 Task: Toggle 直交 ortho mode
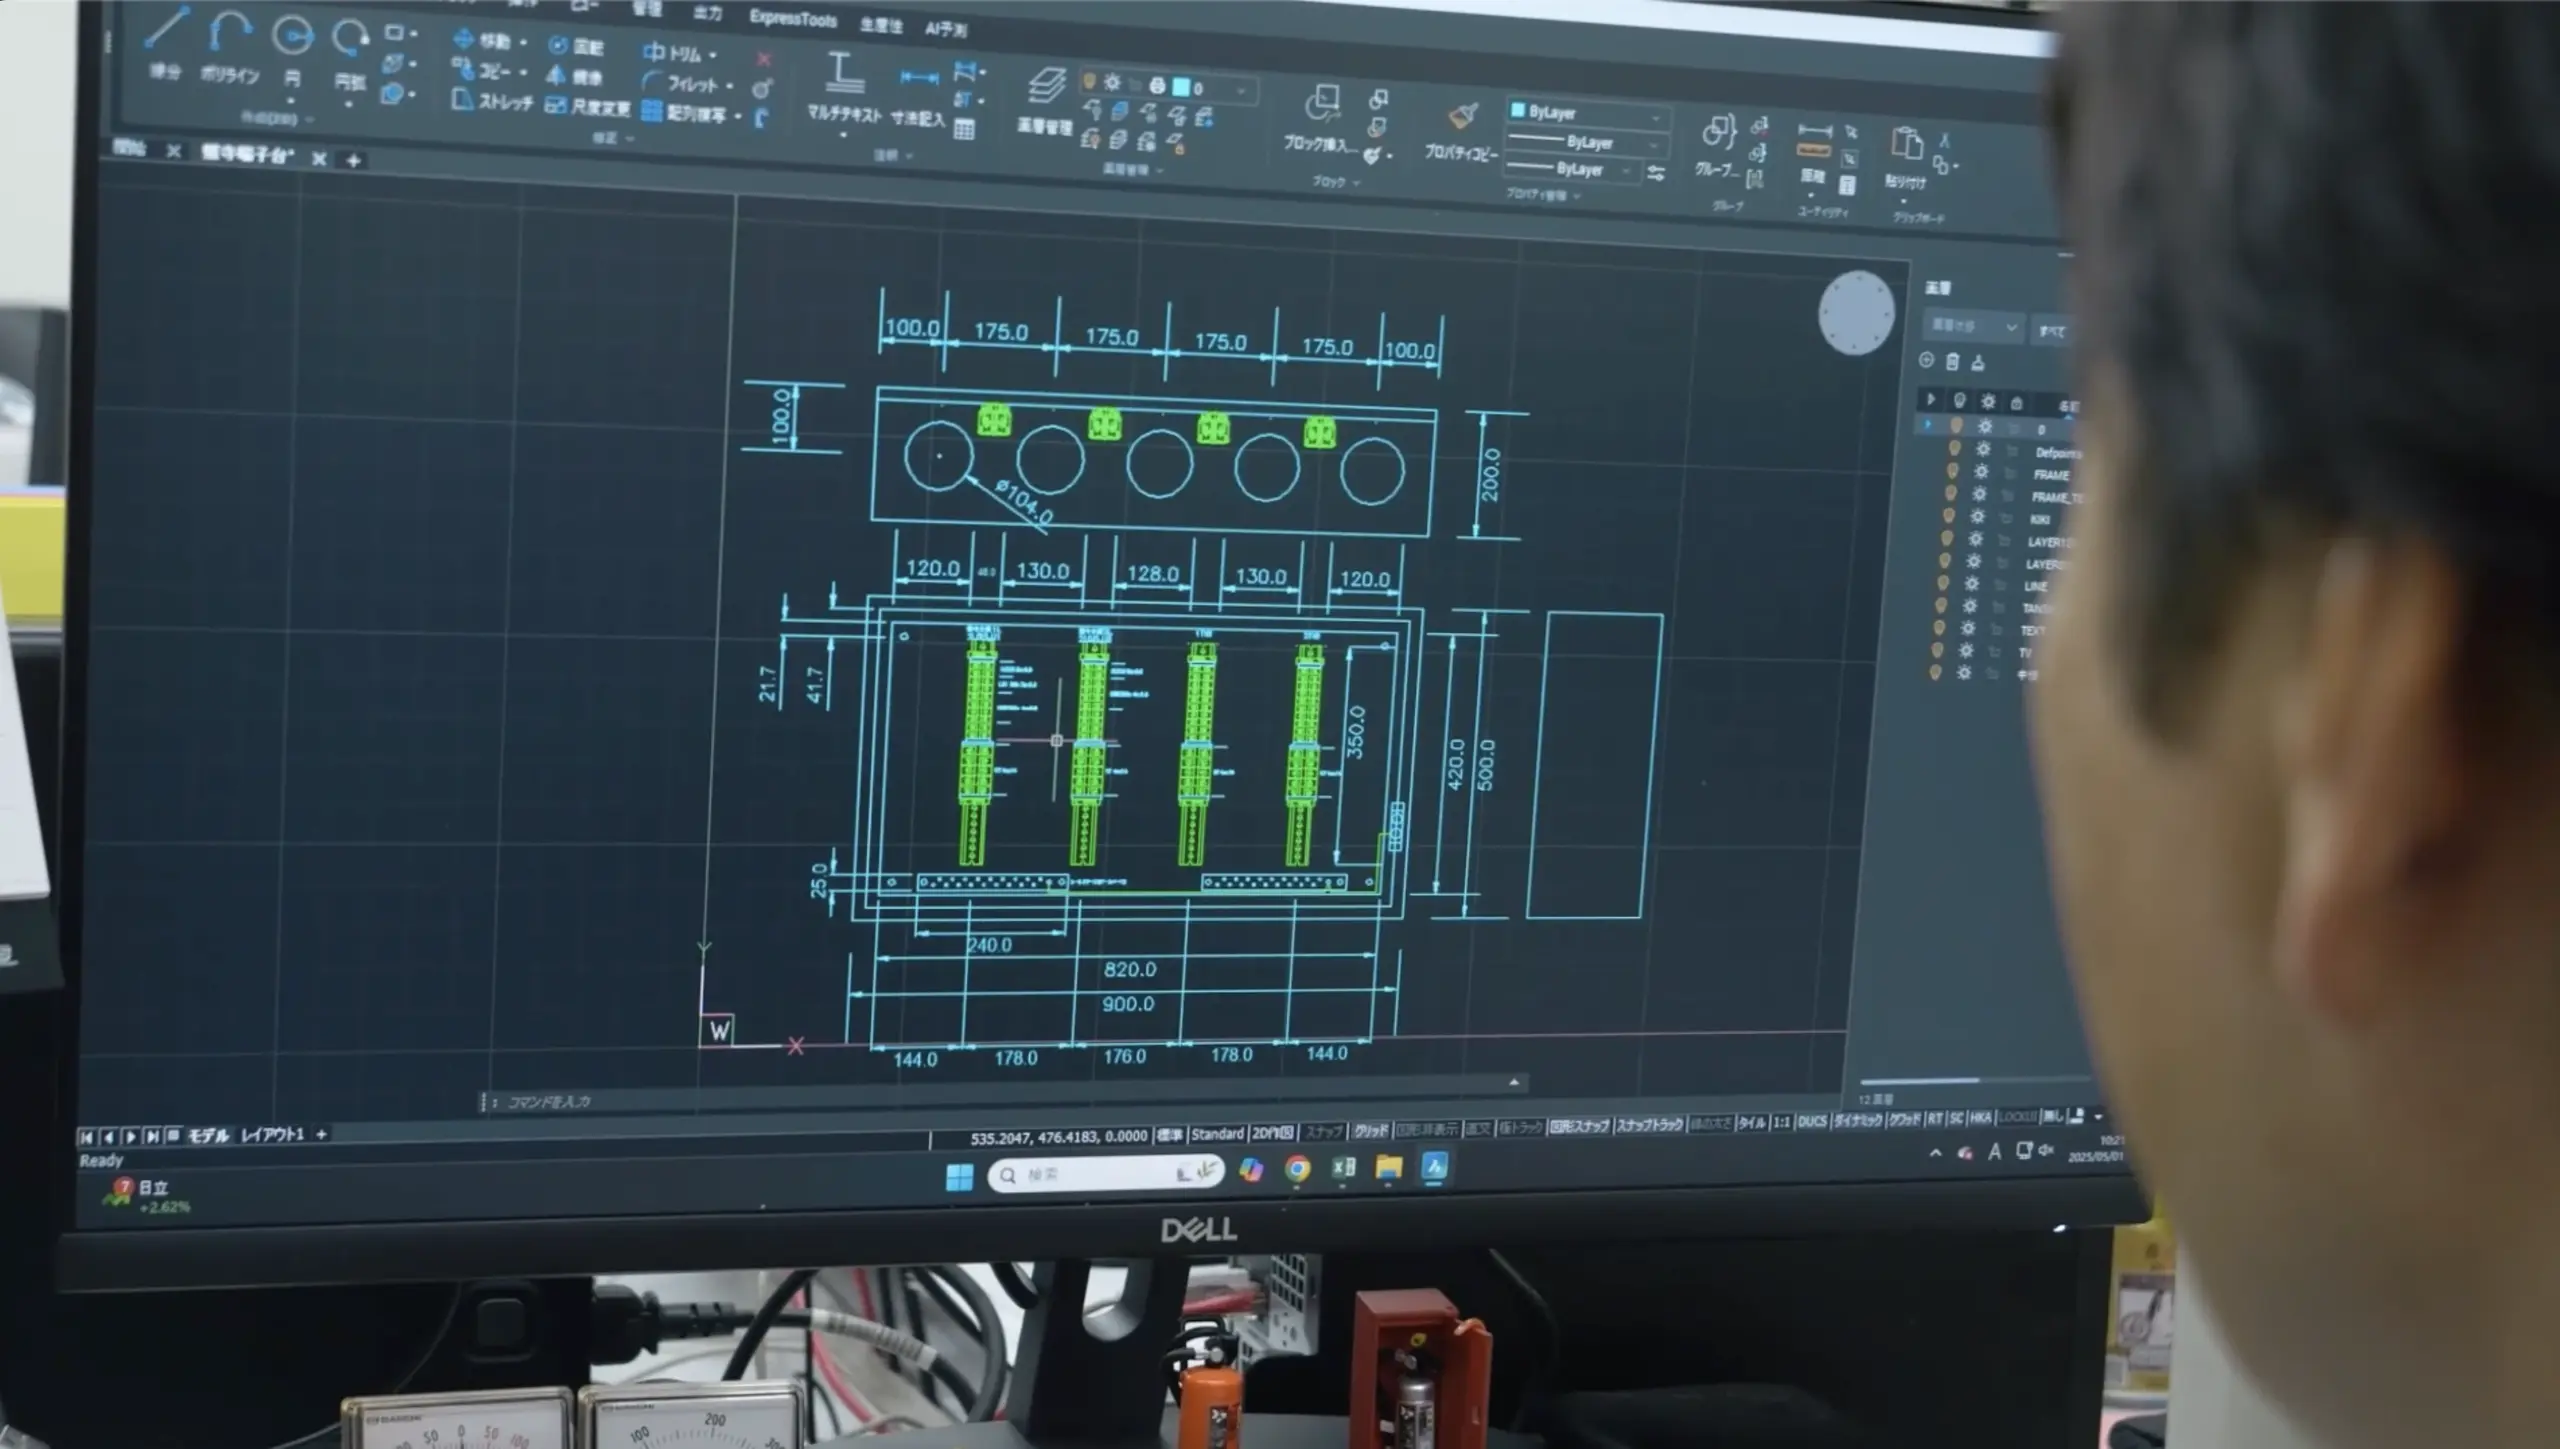(x=1477, y=1128)
